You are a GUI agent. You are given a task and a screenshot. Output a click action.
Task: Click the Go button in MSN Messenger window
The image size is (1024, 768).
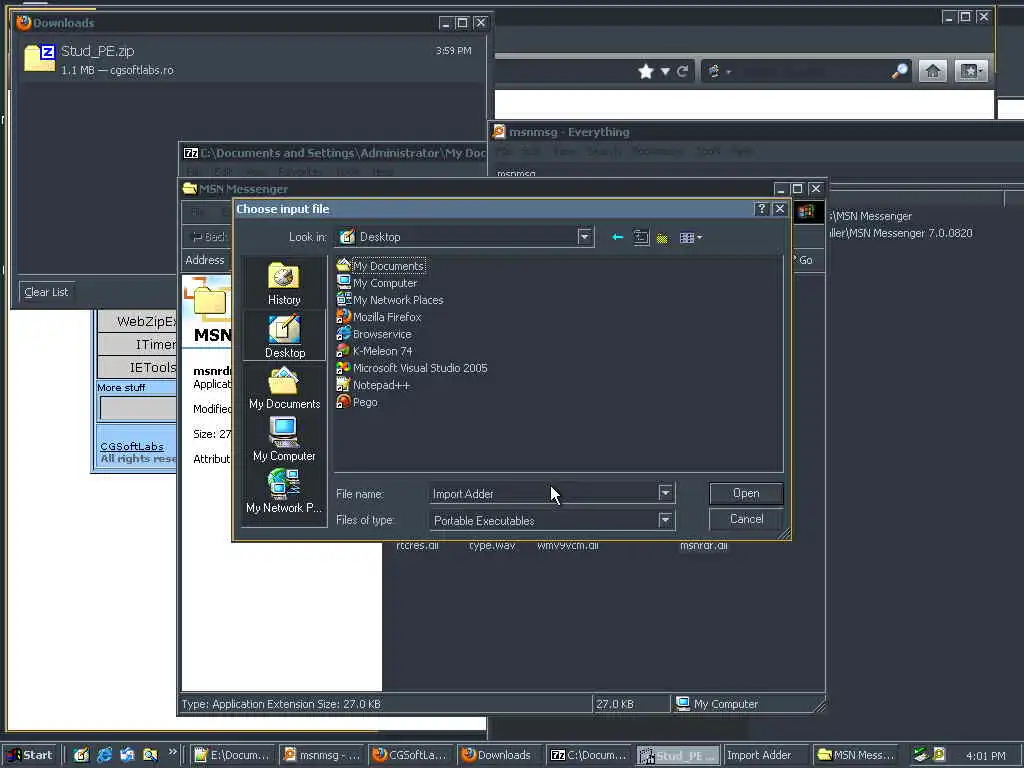(805, 260)
